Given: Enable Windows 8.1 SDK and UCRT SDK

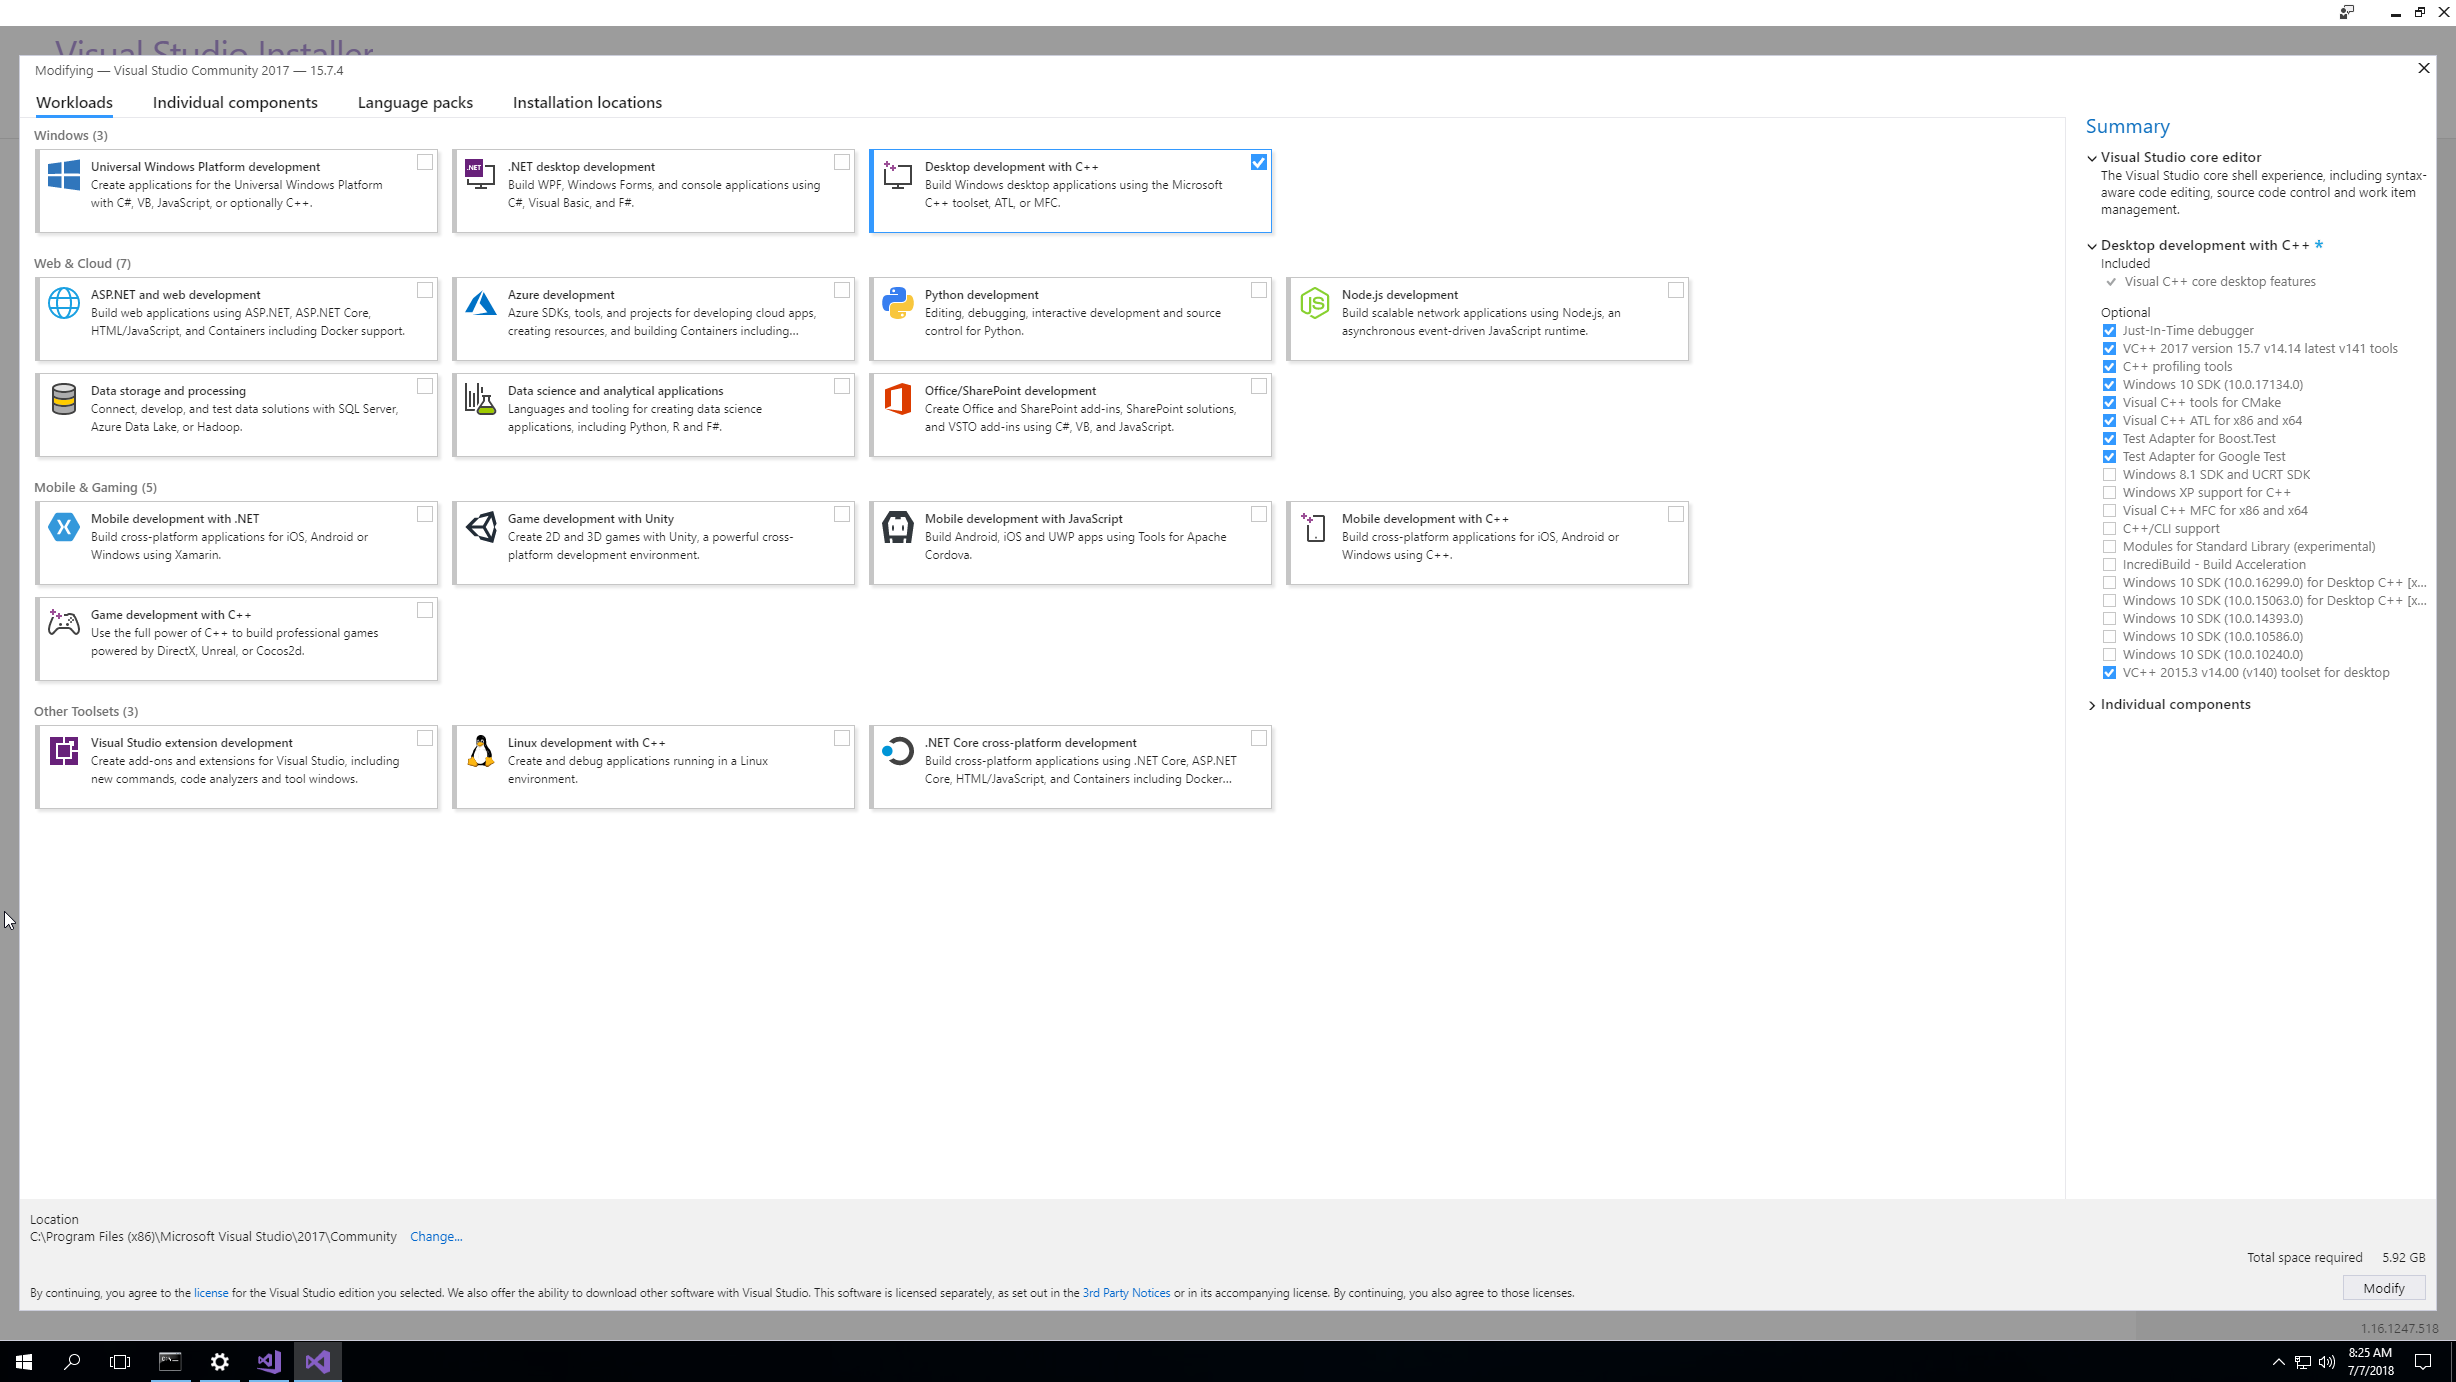Looking at the screenshot, I should click(x=2110, y=474).
